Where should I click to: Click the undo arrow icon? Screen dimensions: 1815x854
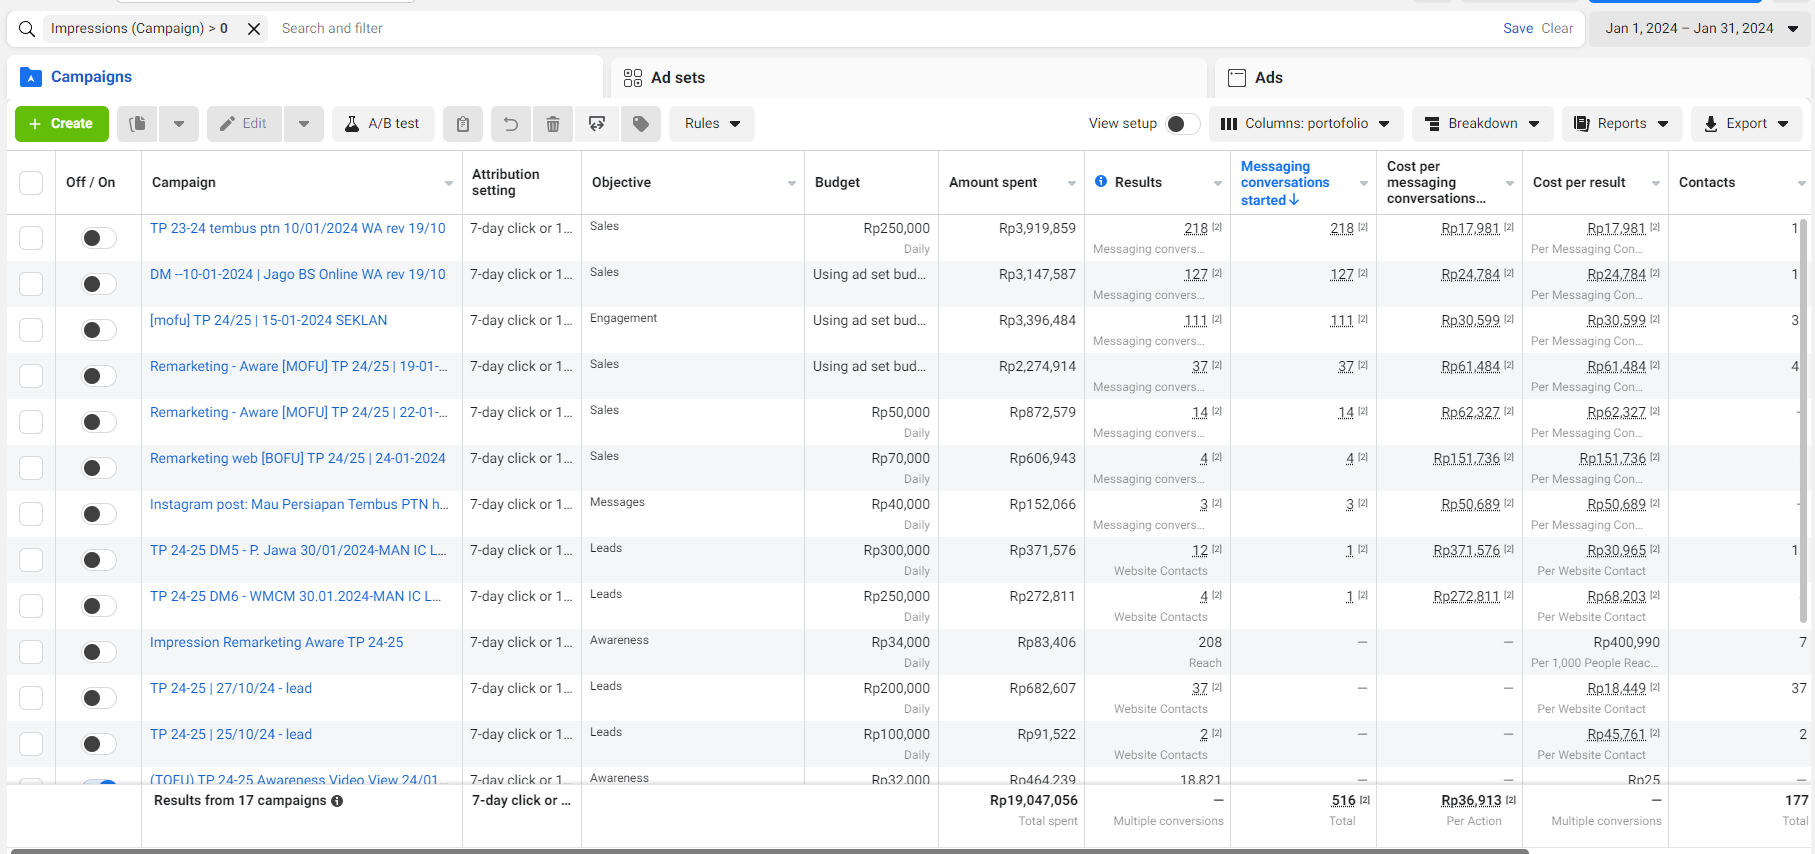510,124
